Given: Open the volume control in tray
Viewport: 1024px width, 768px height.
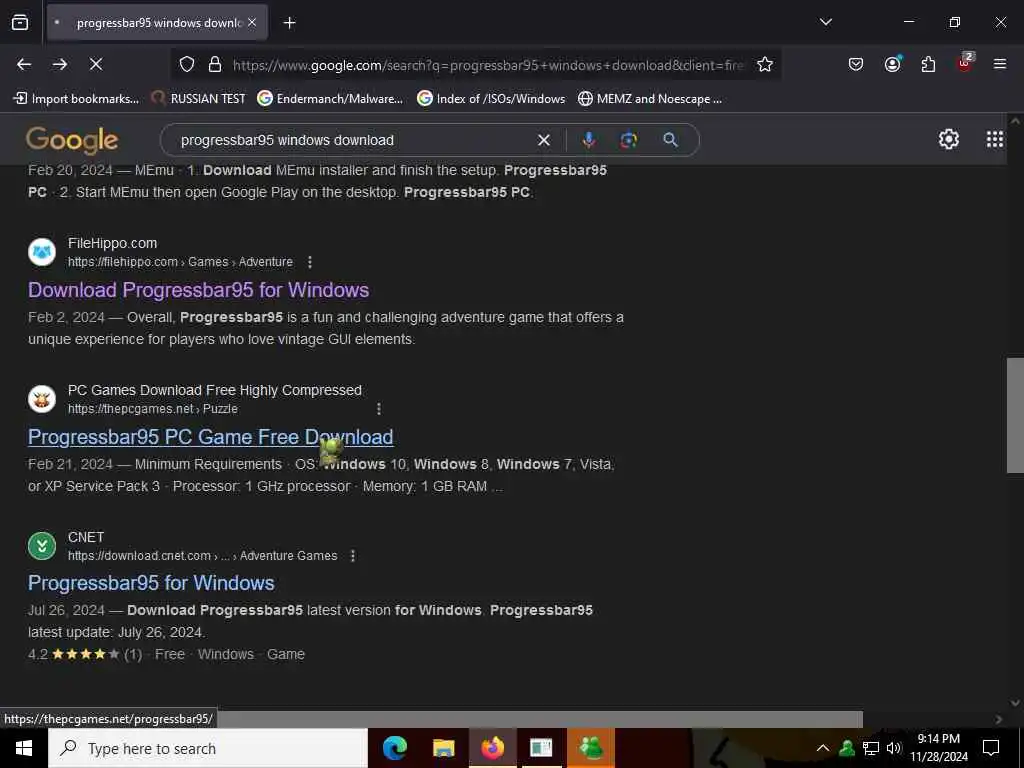Looking at the screenshot, I should [894, 748].
